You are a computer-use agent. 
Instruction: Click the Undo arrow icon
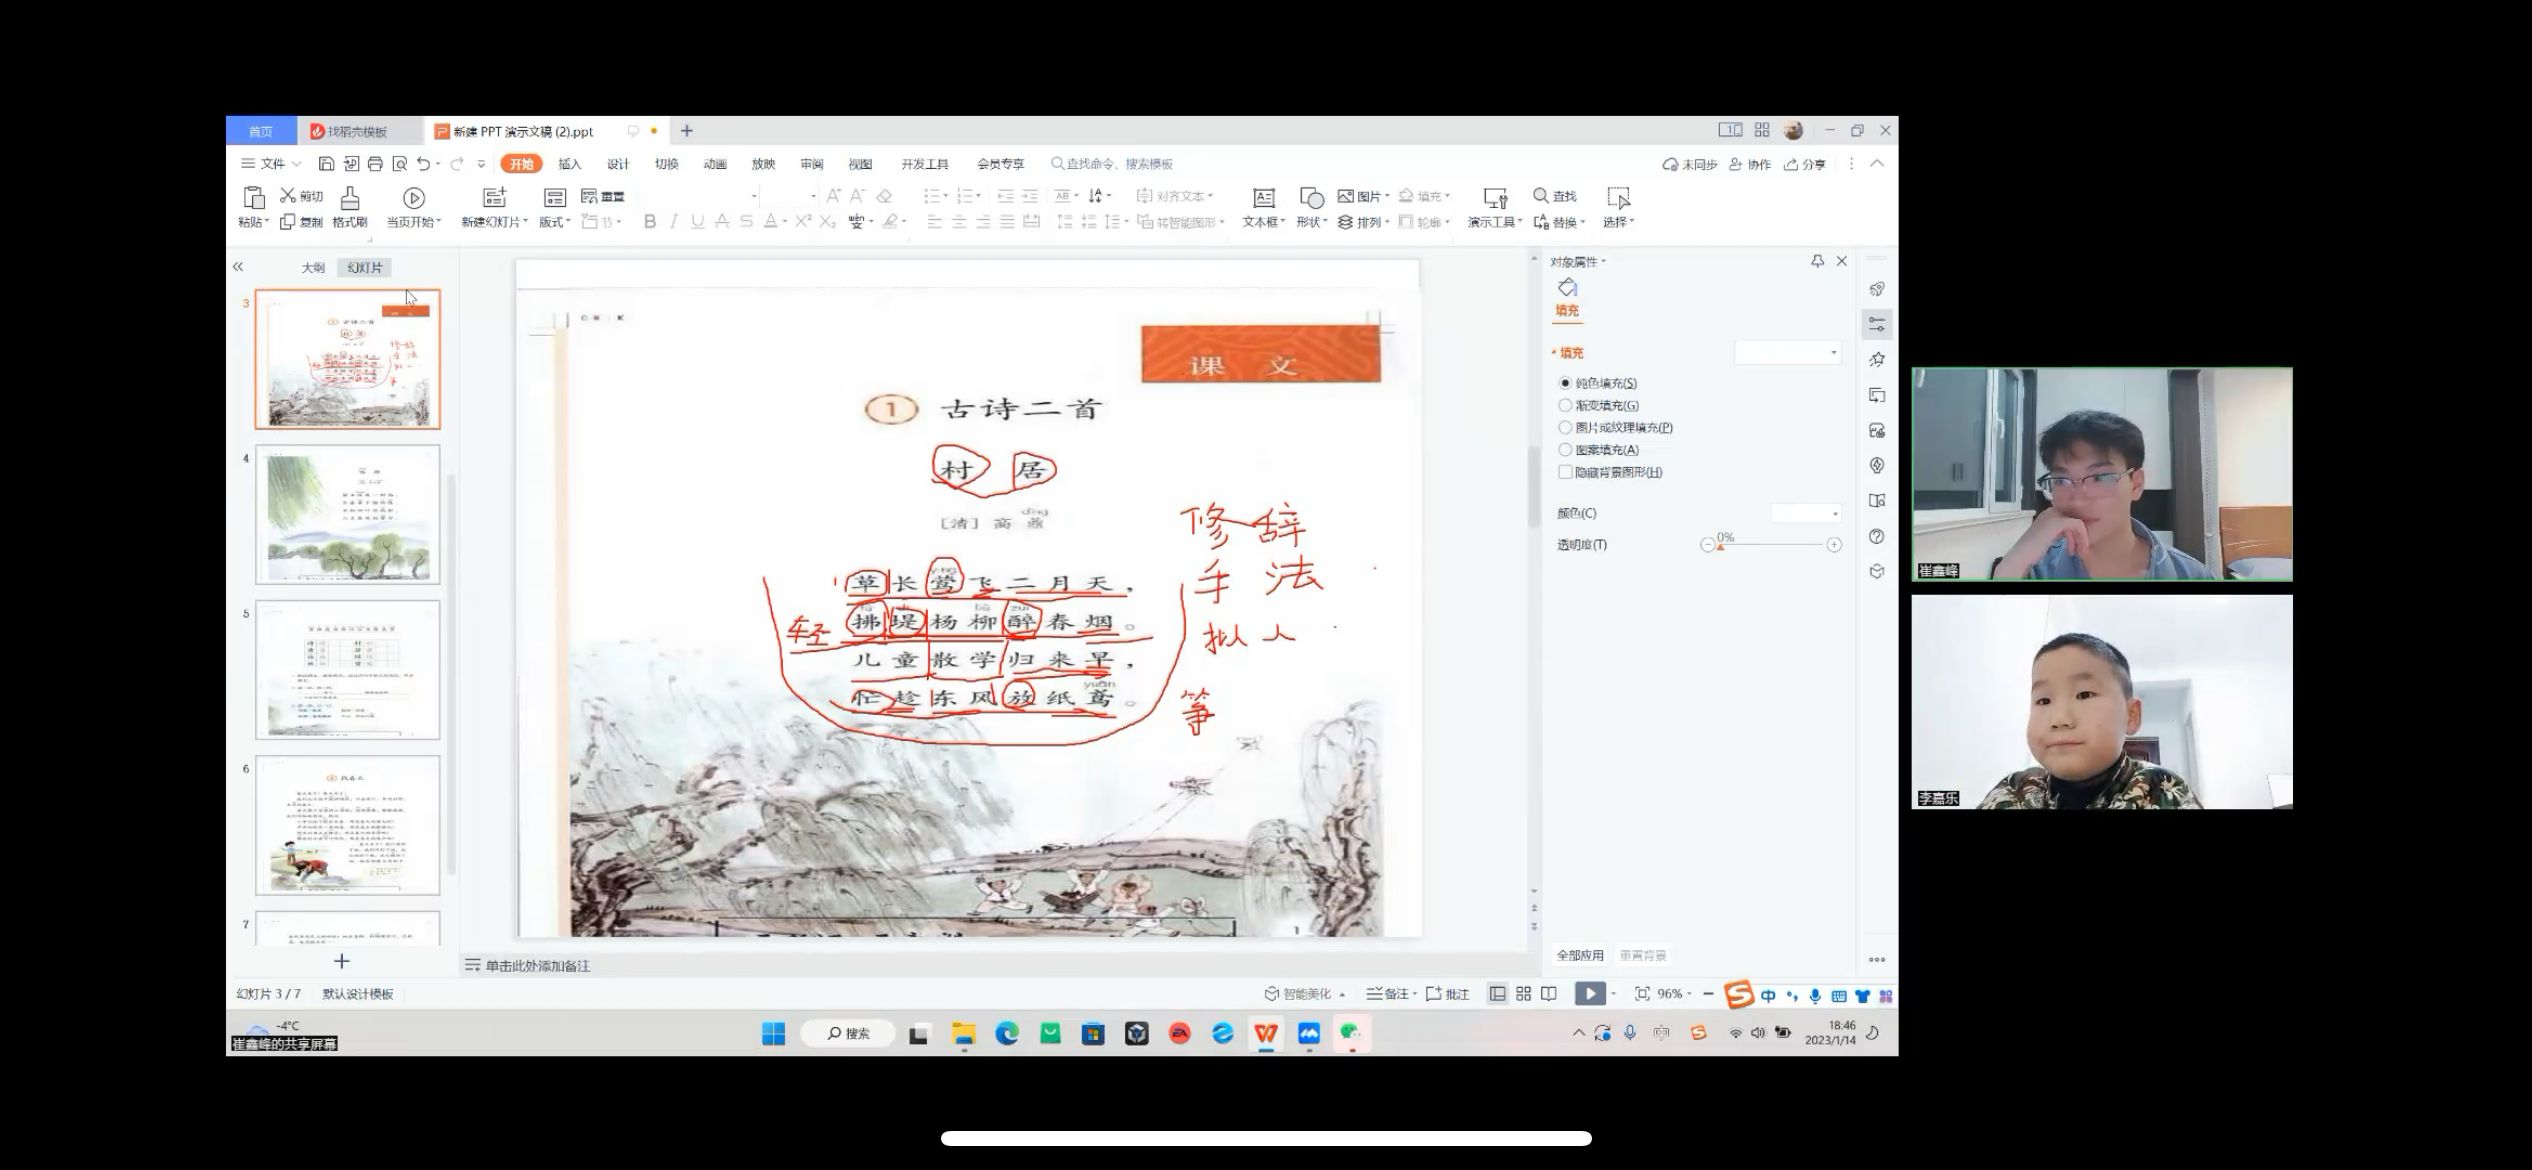[x=424, y=163]
